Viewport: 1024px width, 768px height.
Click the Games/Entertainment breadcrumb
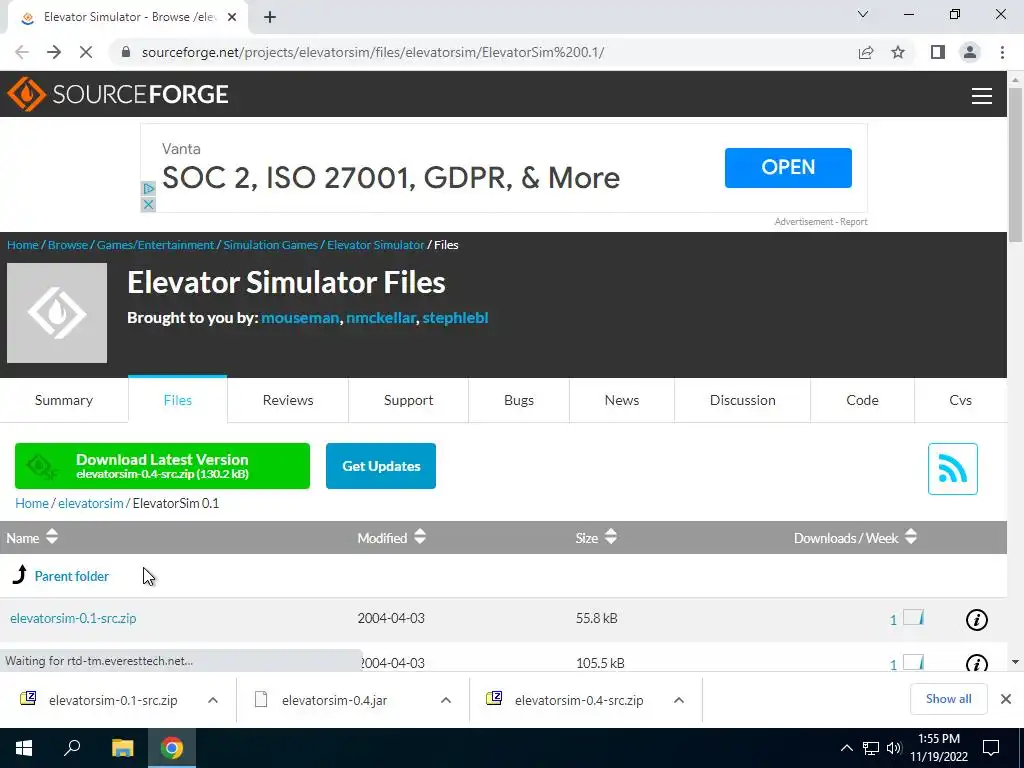[x=155, y=245]
